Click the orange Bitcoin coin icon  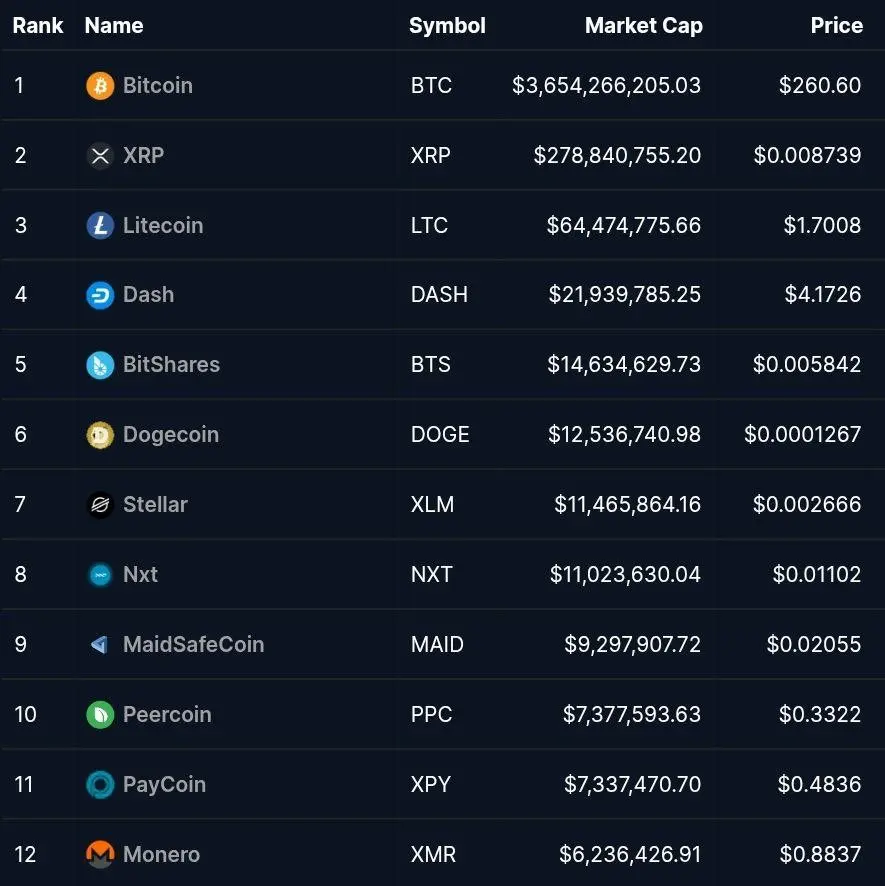[100, 86]
